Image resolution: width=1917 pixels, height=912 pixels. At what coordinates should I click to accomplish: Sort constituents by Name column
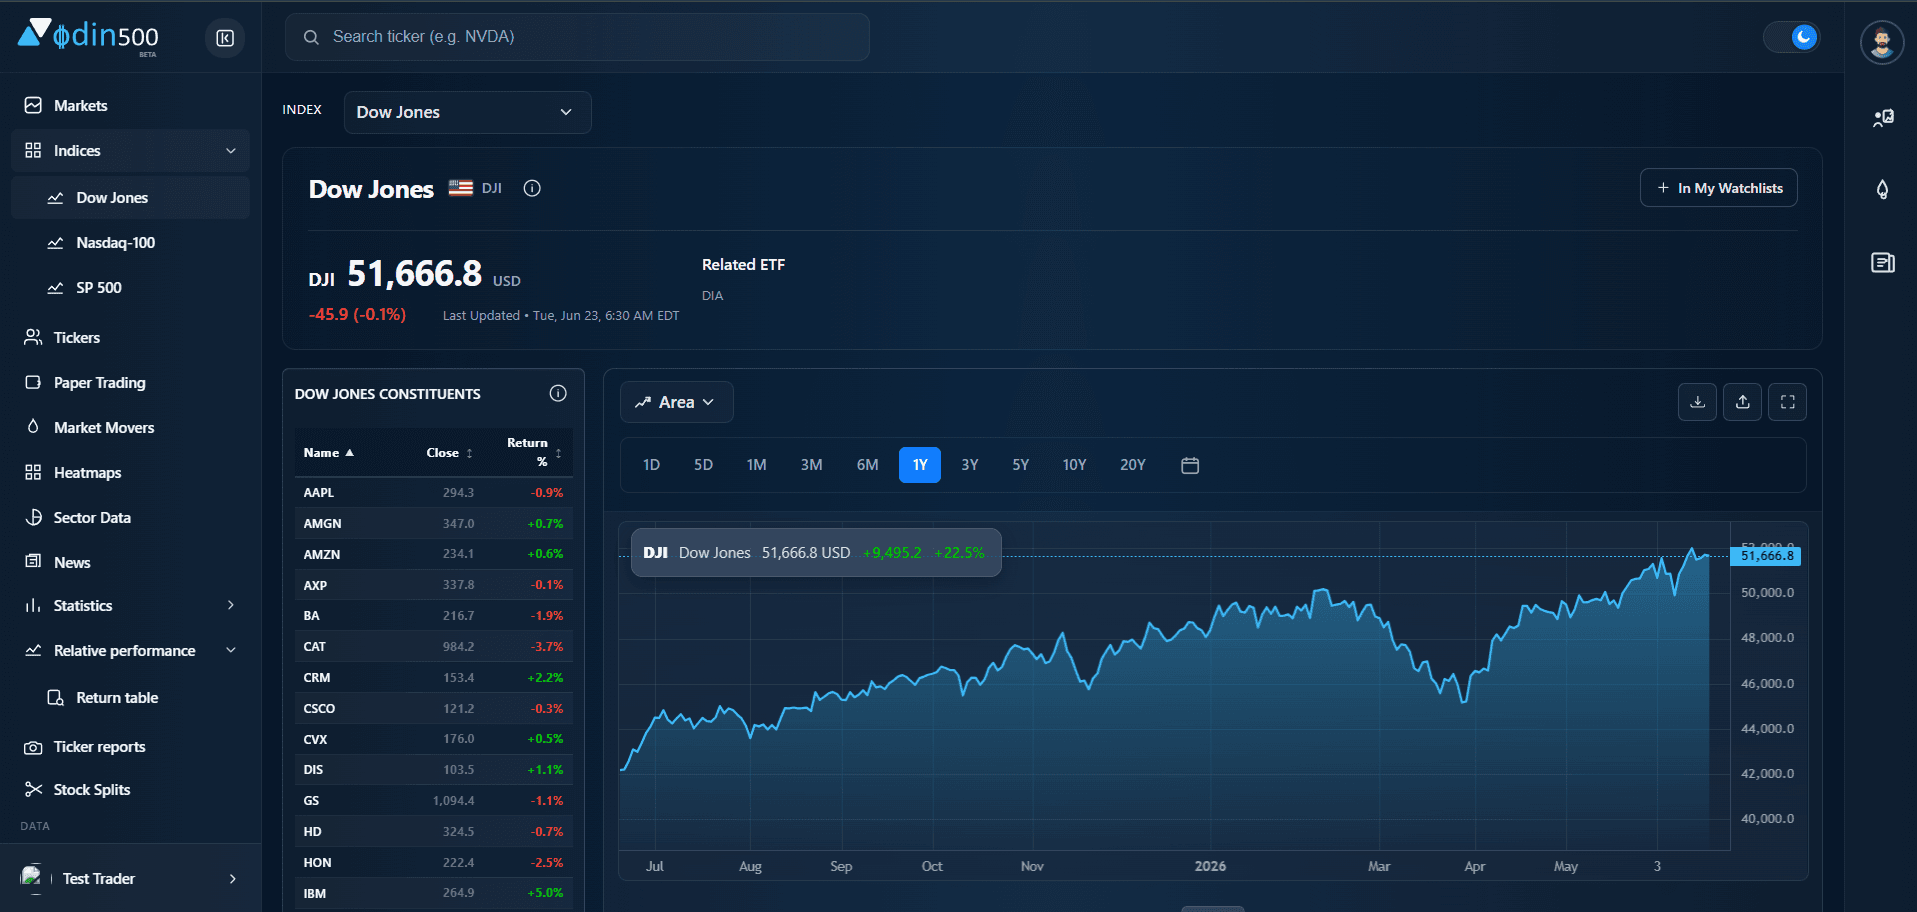[328, 453]
